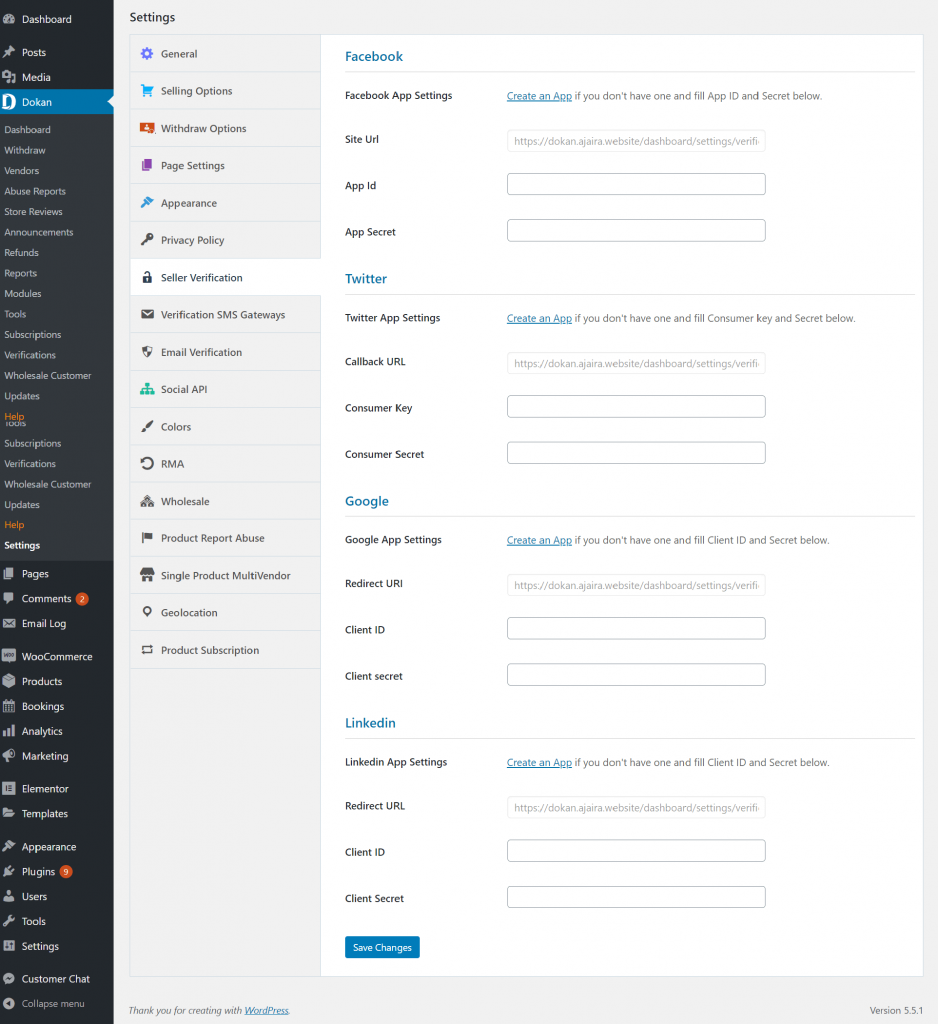Click the Linkedin Client ID field
The image size is (938, 1024).
[636, 850]
